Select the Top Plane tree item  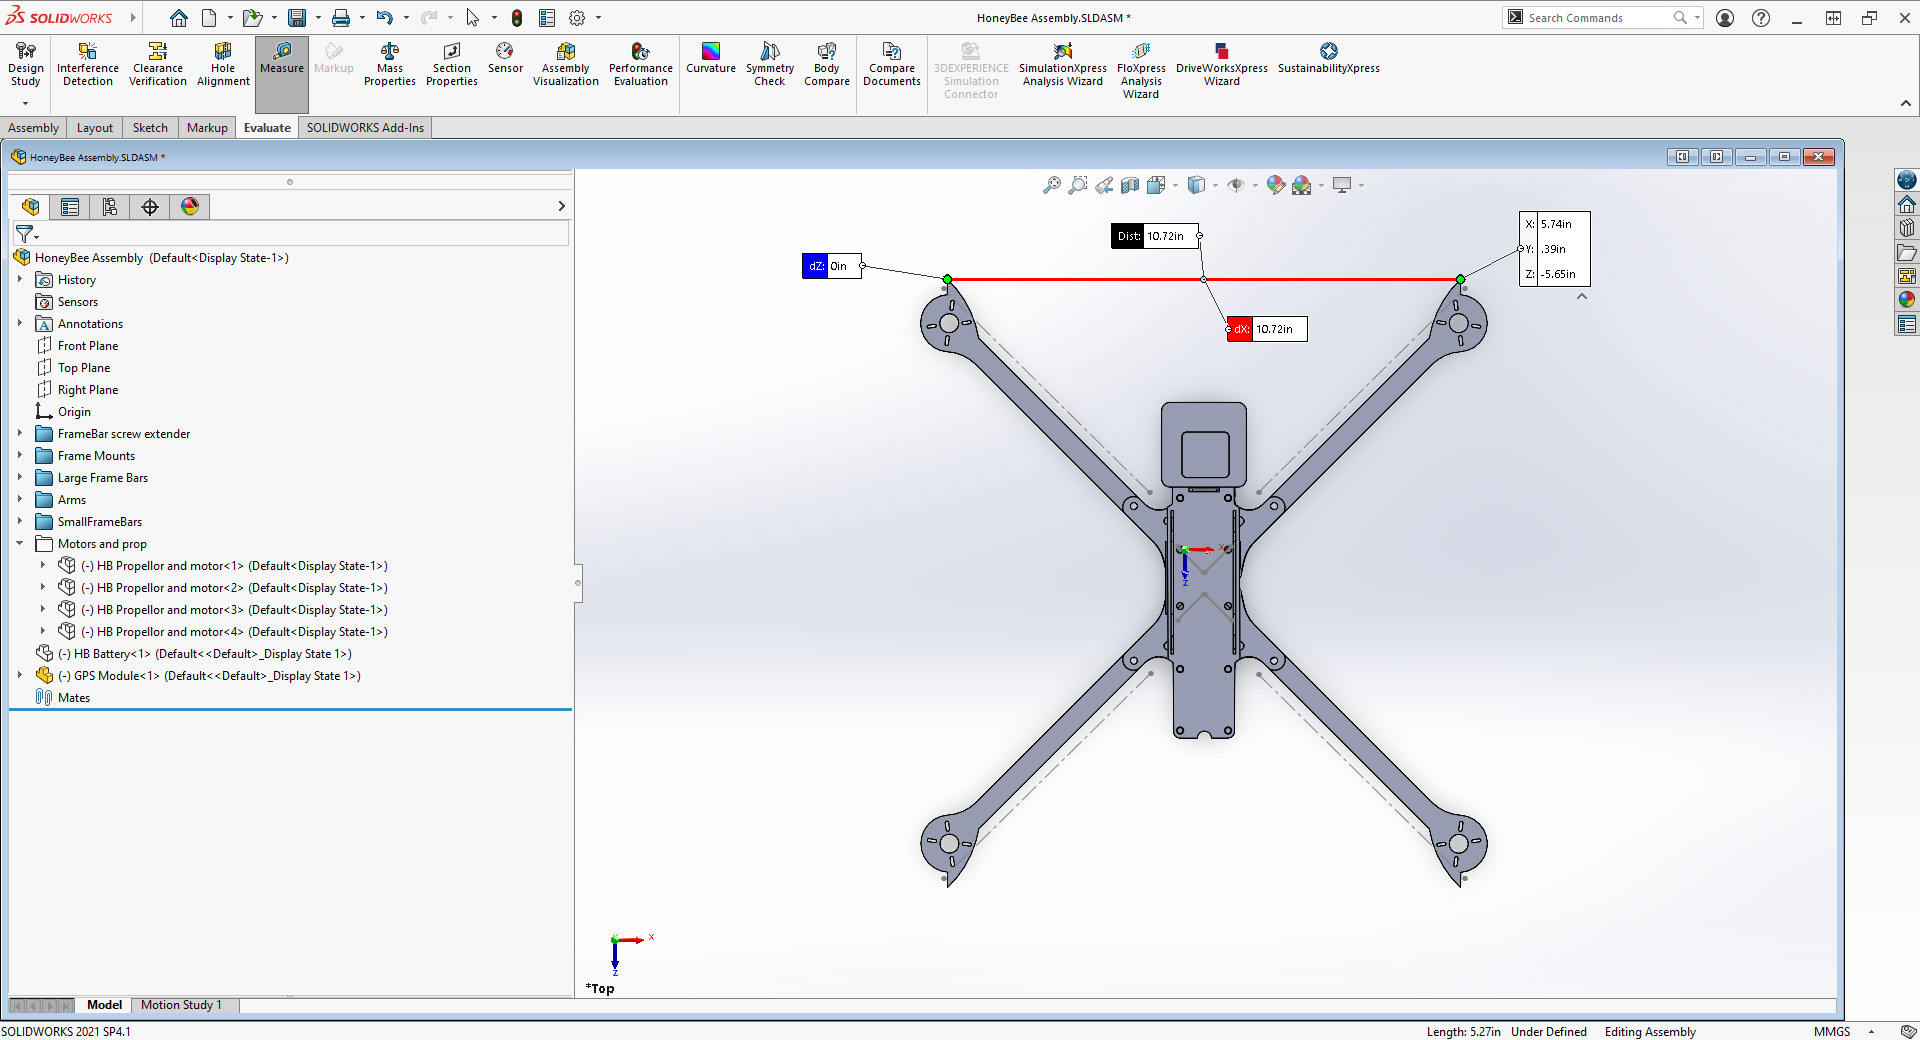coord(84,368)
